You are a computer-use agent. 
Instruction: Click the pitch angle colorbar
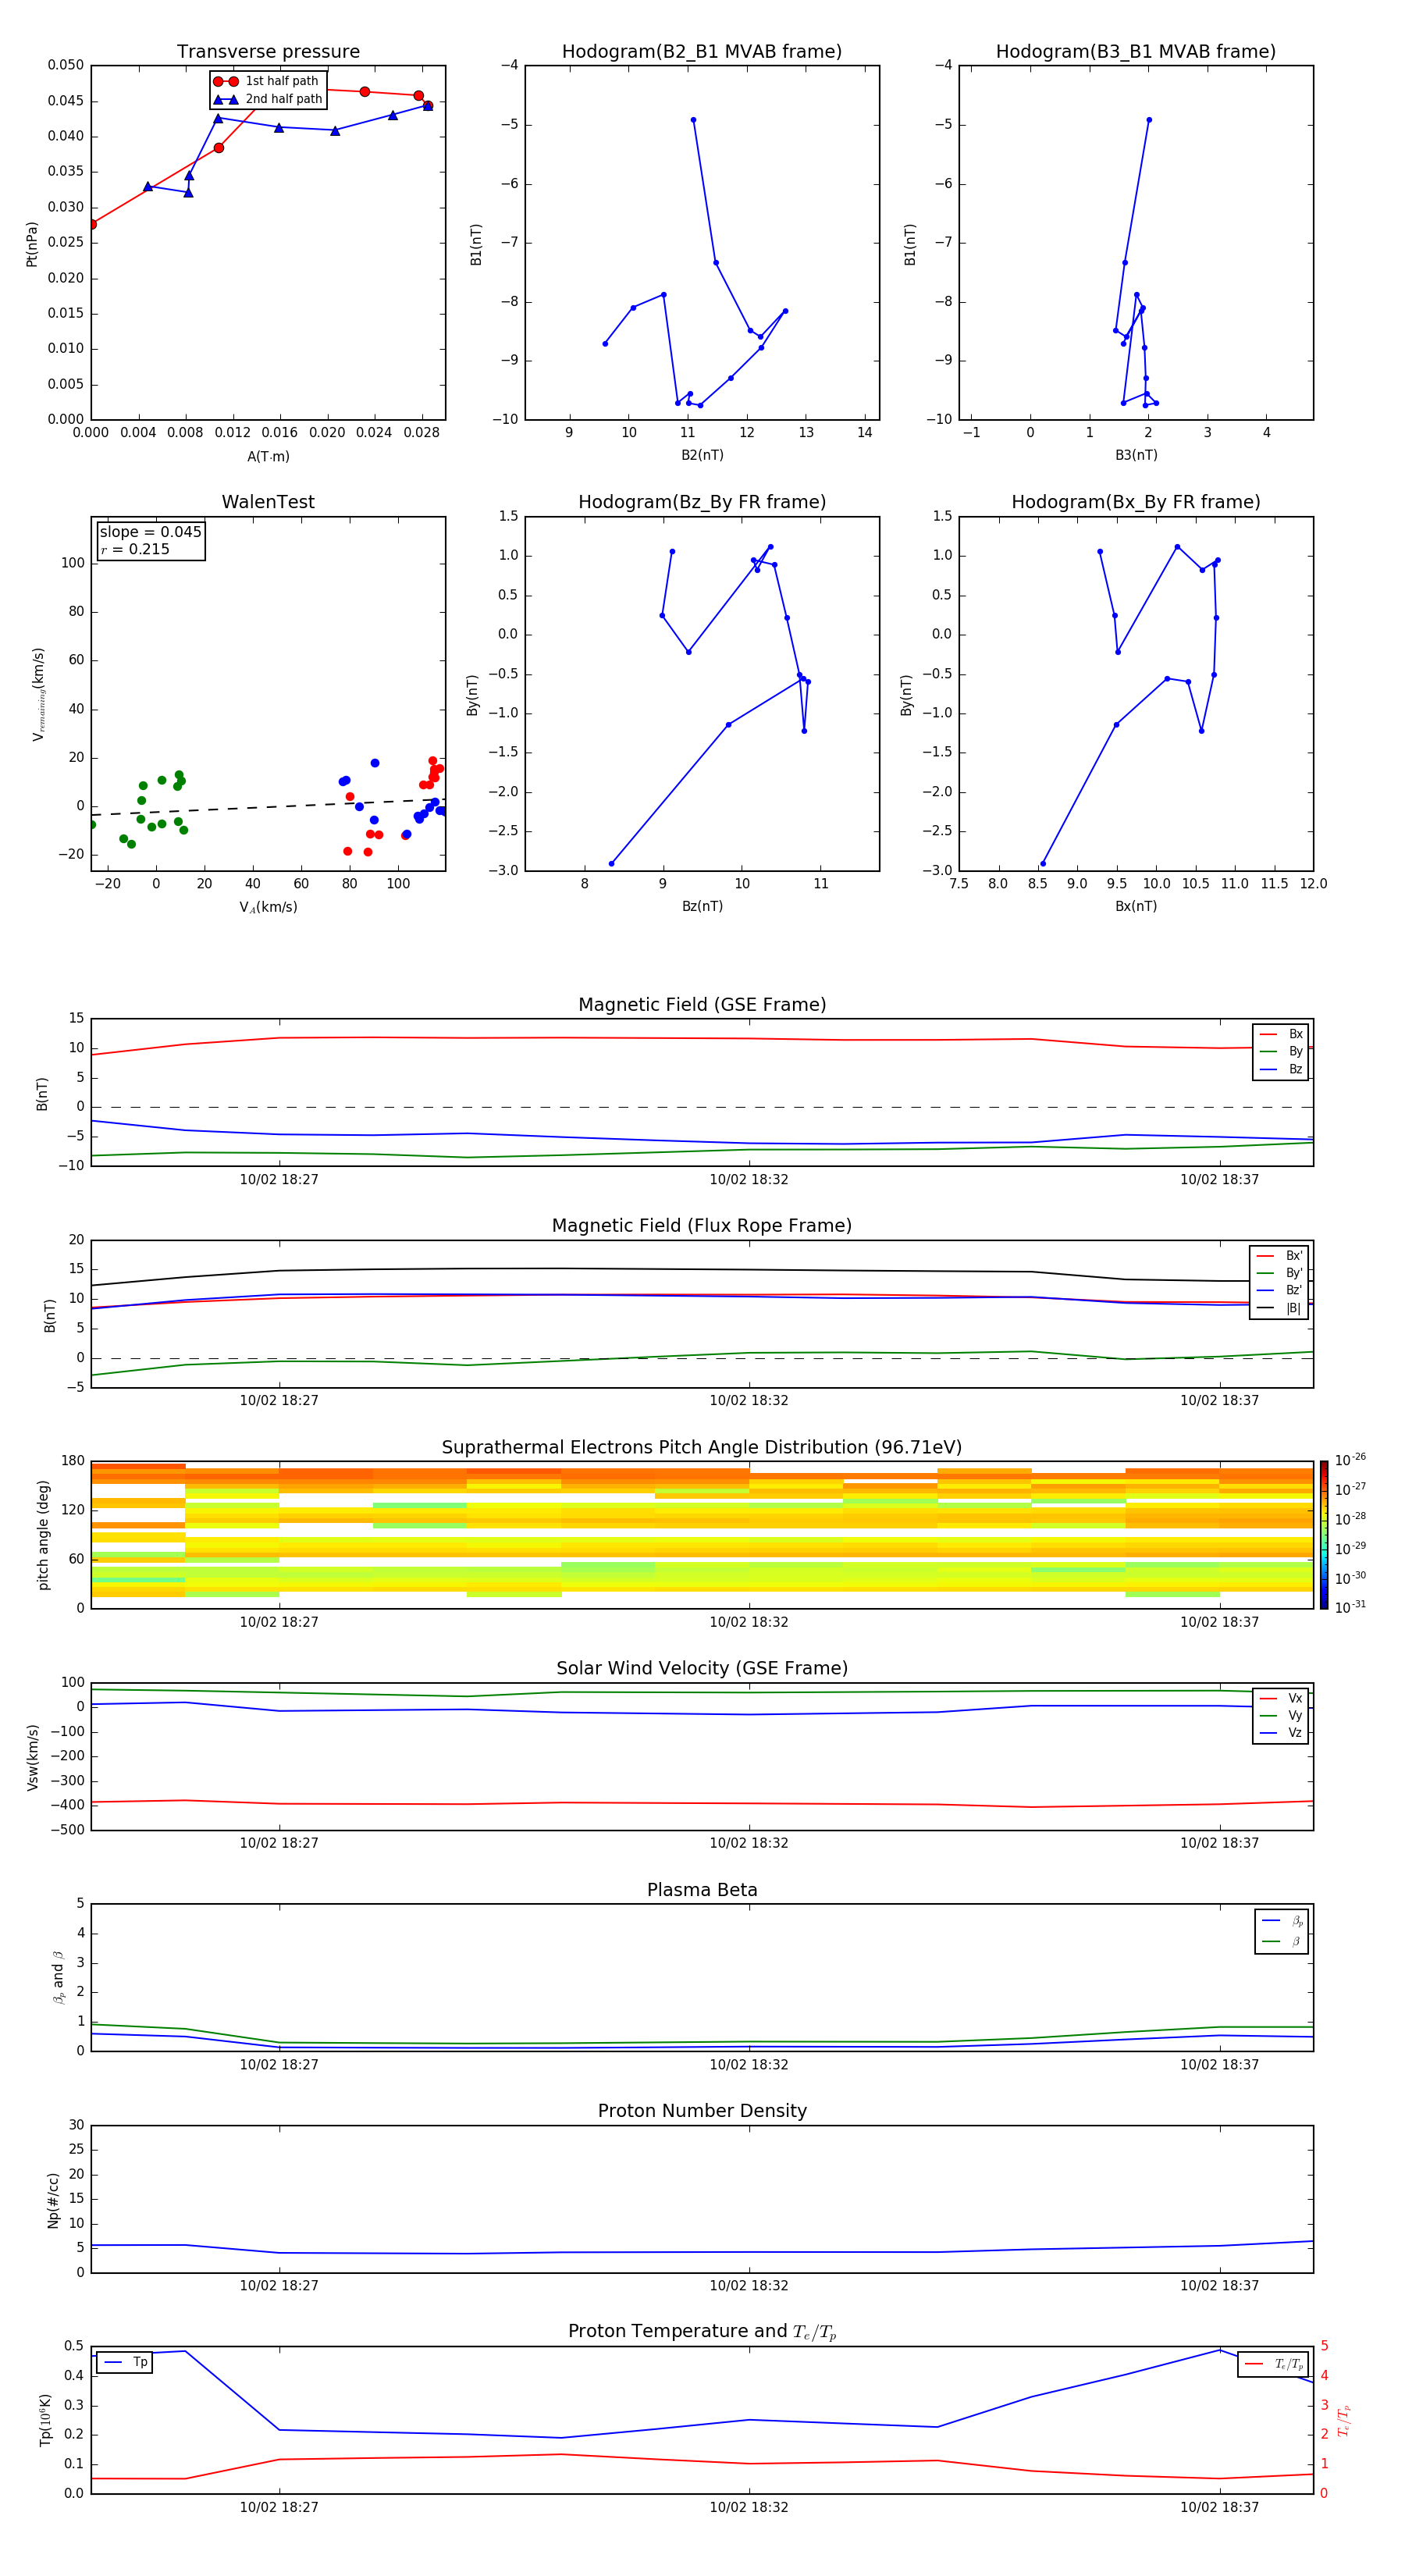1324,1535
